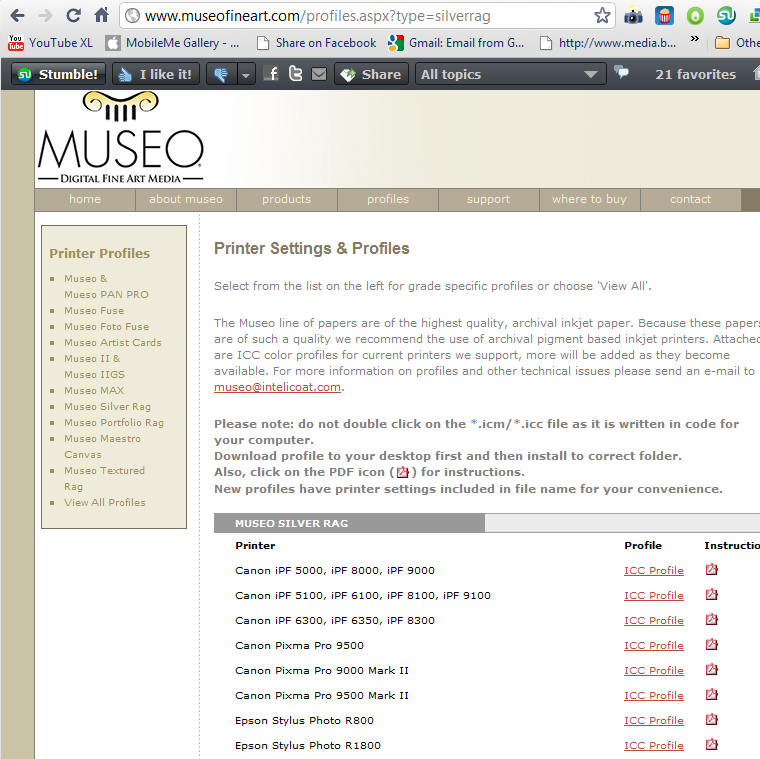Screen dimensions: 760x759
Task: Open MobileMe Gallery bookmark
Action: 173,43
